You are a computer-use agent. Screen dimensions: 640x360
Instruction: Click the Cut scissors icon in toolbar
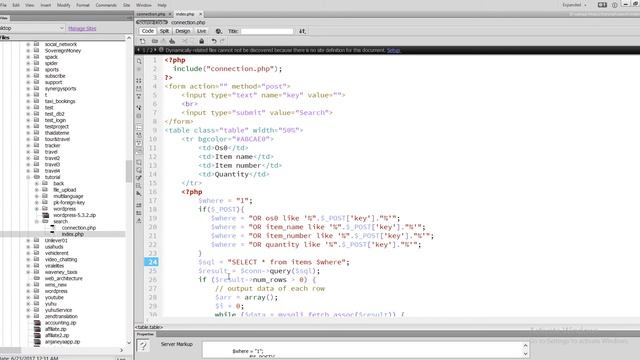pos(184,41)
